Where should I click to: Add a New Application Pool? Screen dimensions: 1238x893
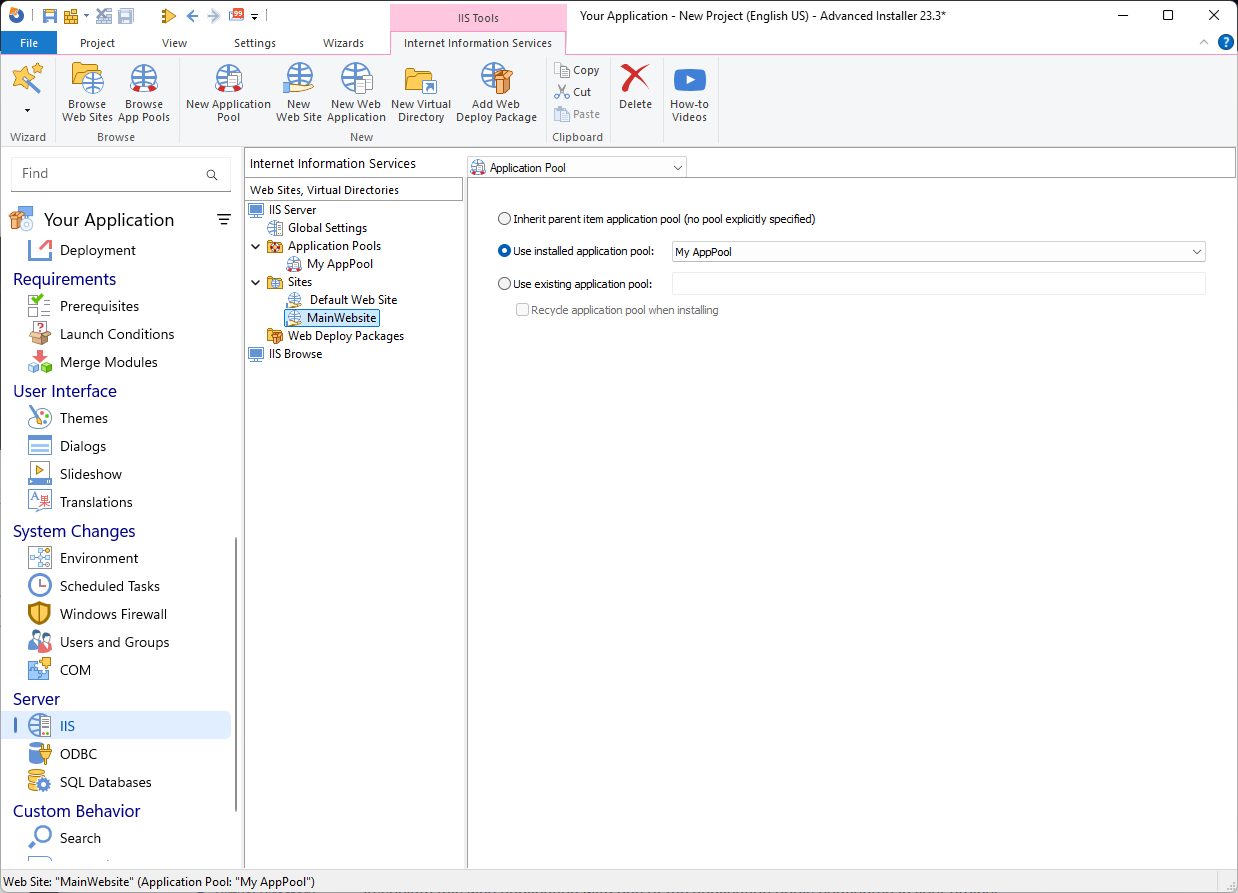tap(228, 93)
